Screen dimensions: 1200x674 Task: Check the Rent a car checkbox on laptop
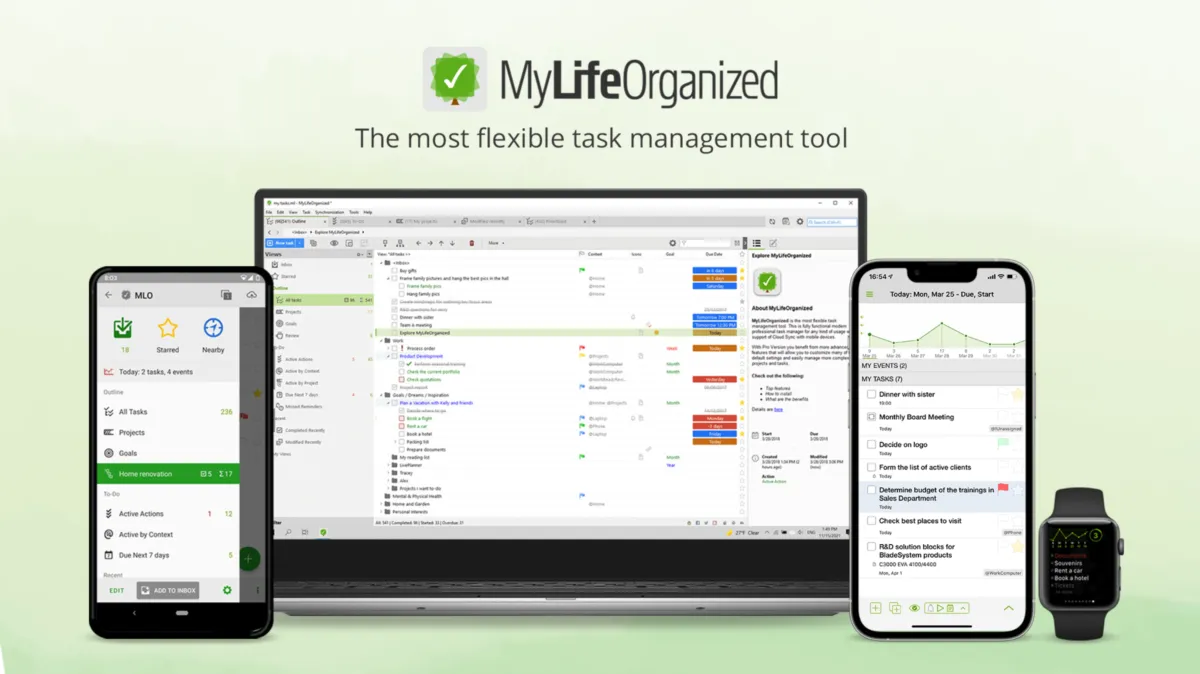tap(403, 426)
